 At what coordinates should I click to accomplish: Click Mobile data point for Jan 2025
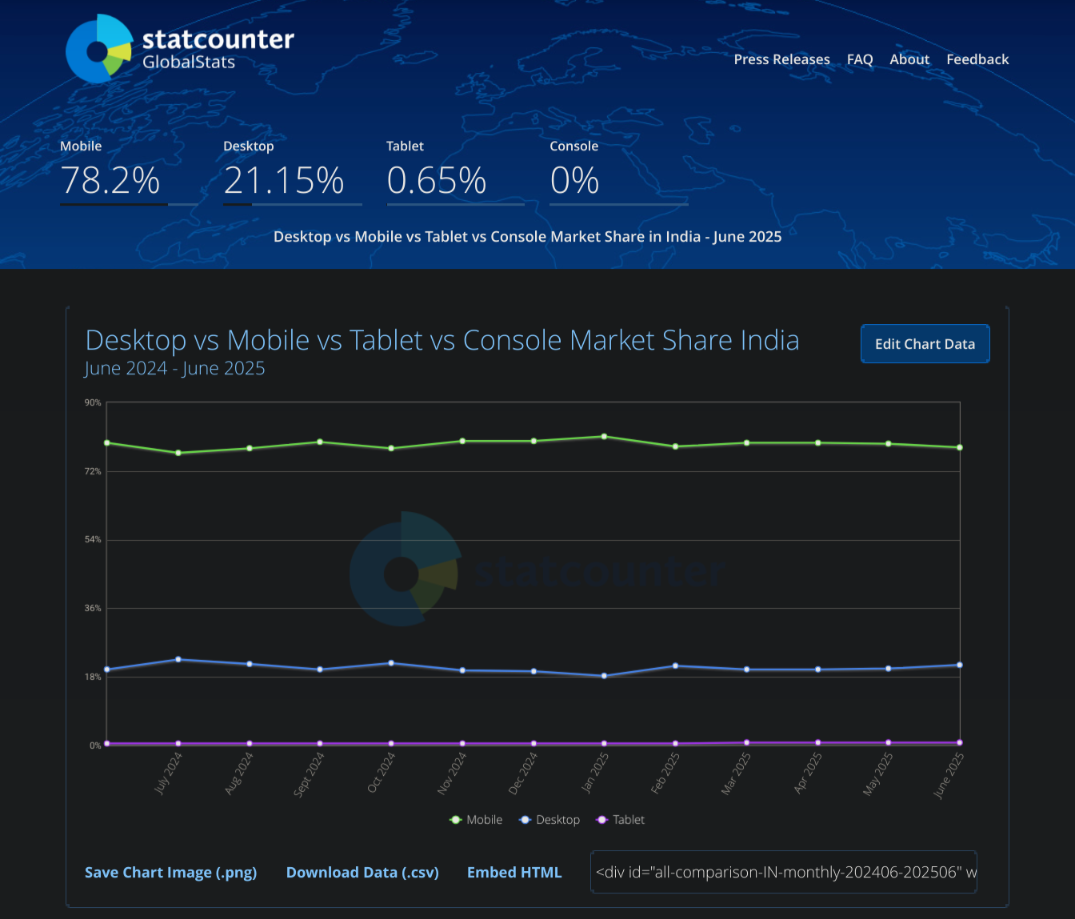click(604, 436)
